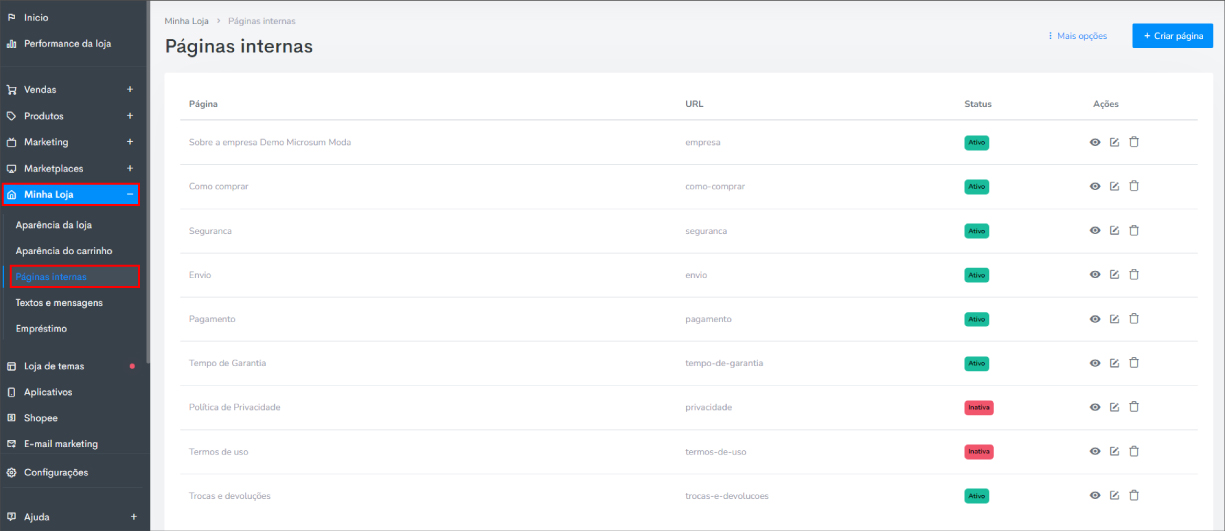The height and width of the screenshot is (531, 1225).
Task: Preview the Política de Privacidade page
Action: (1095, 407)
